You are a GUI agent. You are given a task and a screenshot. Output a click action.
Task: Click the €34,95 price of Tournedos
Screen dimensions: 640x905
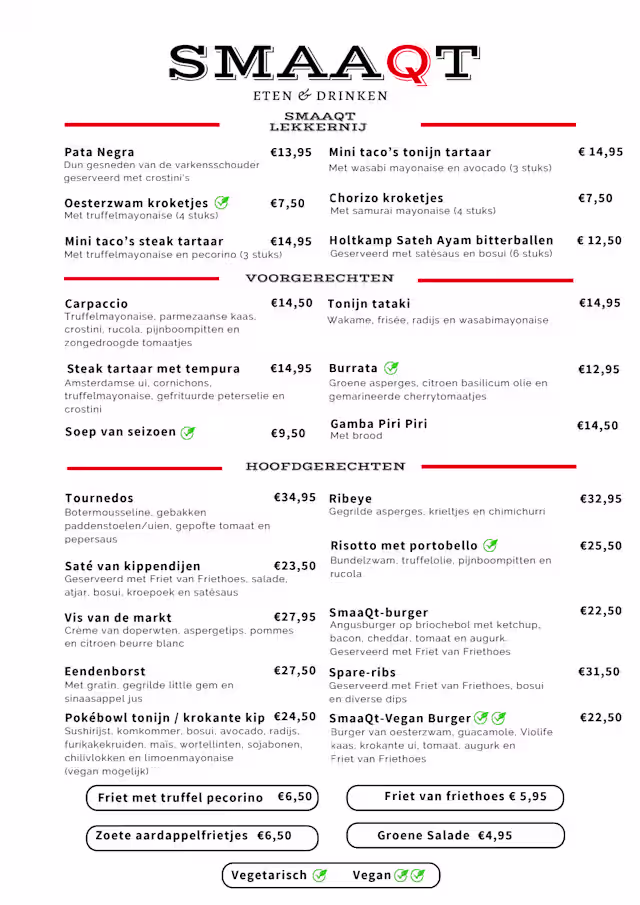[295, 497]
